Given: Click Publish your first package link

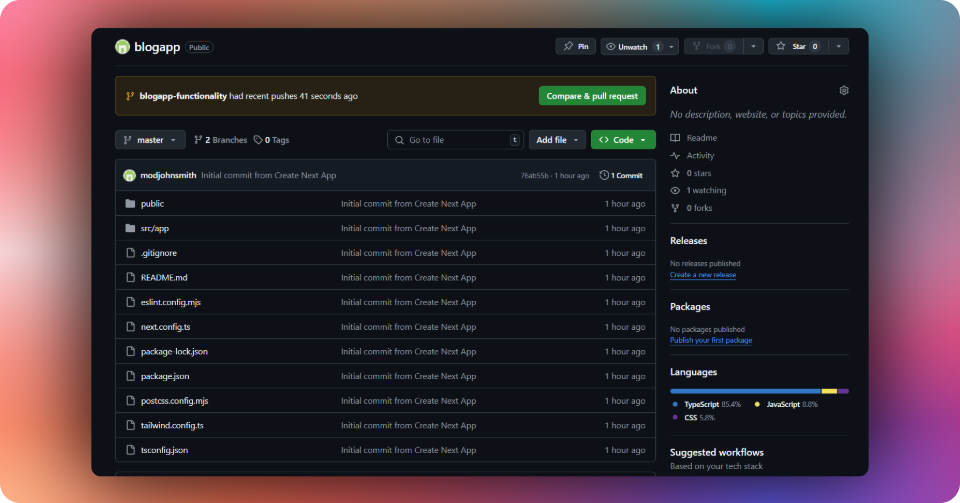Looking at the screenshot, I should 711,341.
